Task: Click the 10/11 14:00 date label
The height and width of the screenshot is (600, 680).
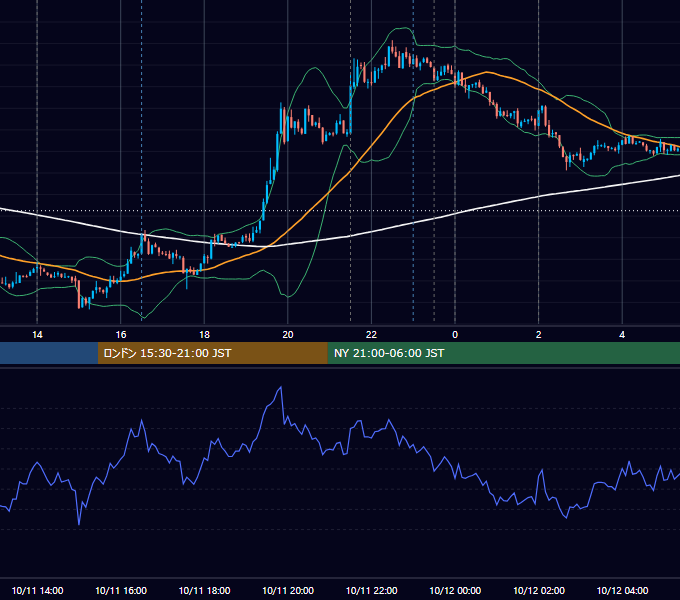Action: pyautogui.click(x=37, y=590)
